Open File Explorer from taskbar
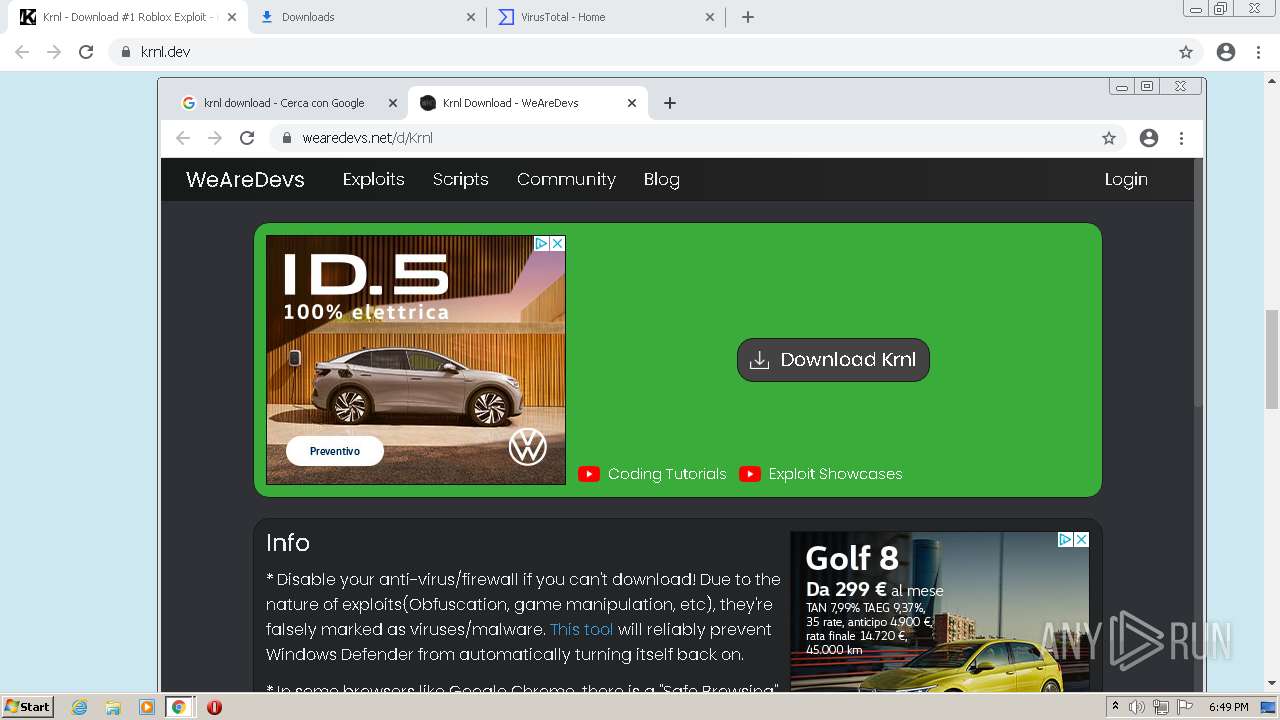1280x720 pixels. [113, 707]
